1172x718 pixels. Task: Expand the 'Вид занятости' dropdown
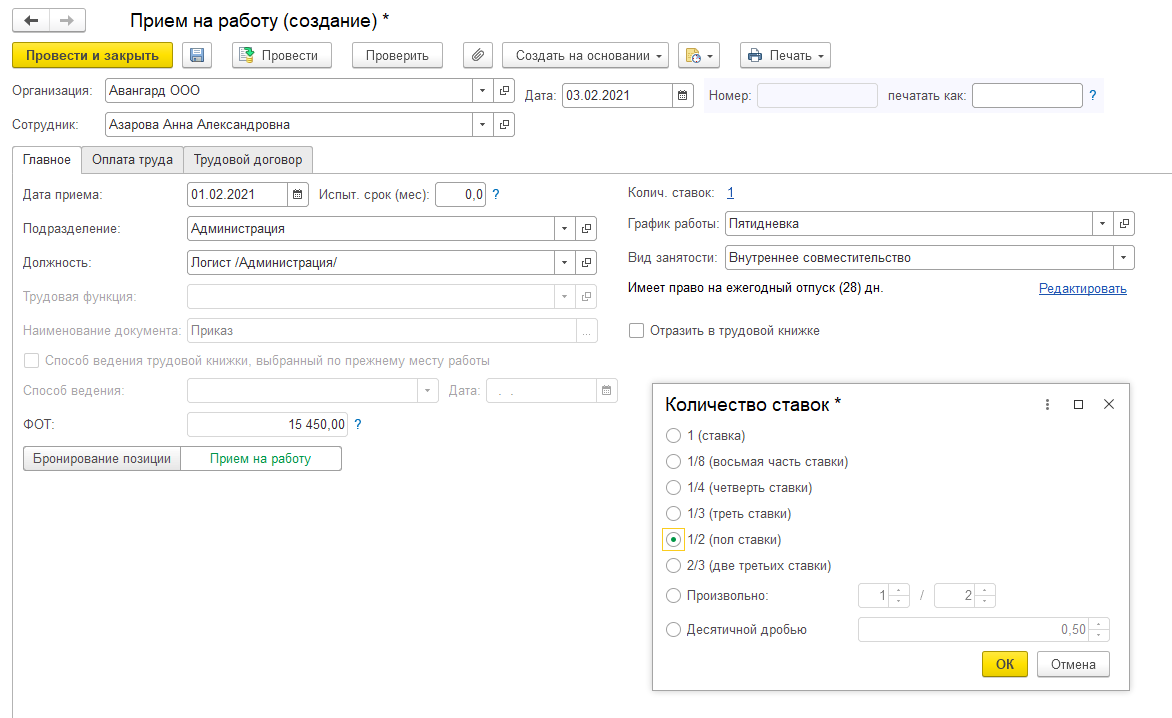pyautogui.click(x=1125, y=258)
